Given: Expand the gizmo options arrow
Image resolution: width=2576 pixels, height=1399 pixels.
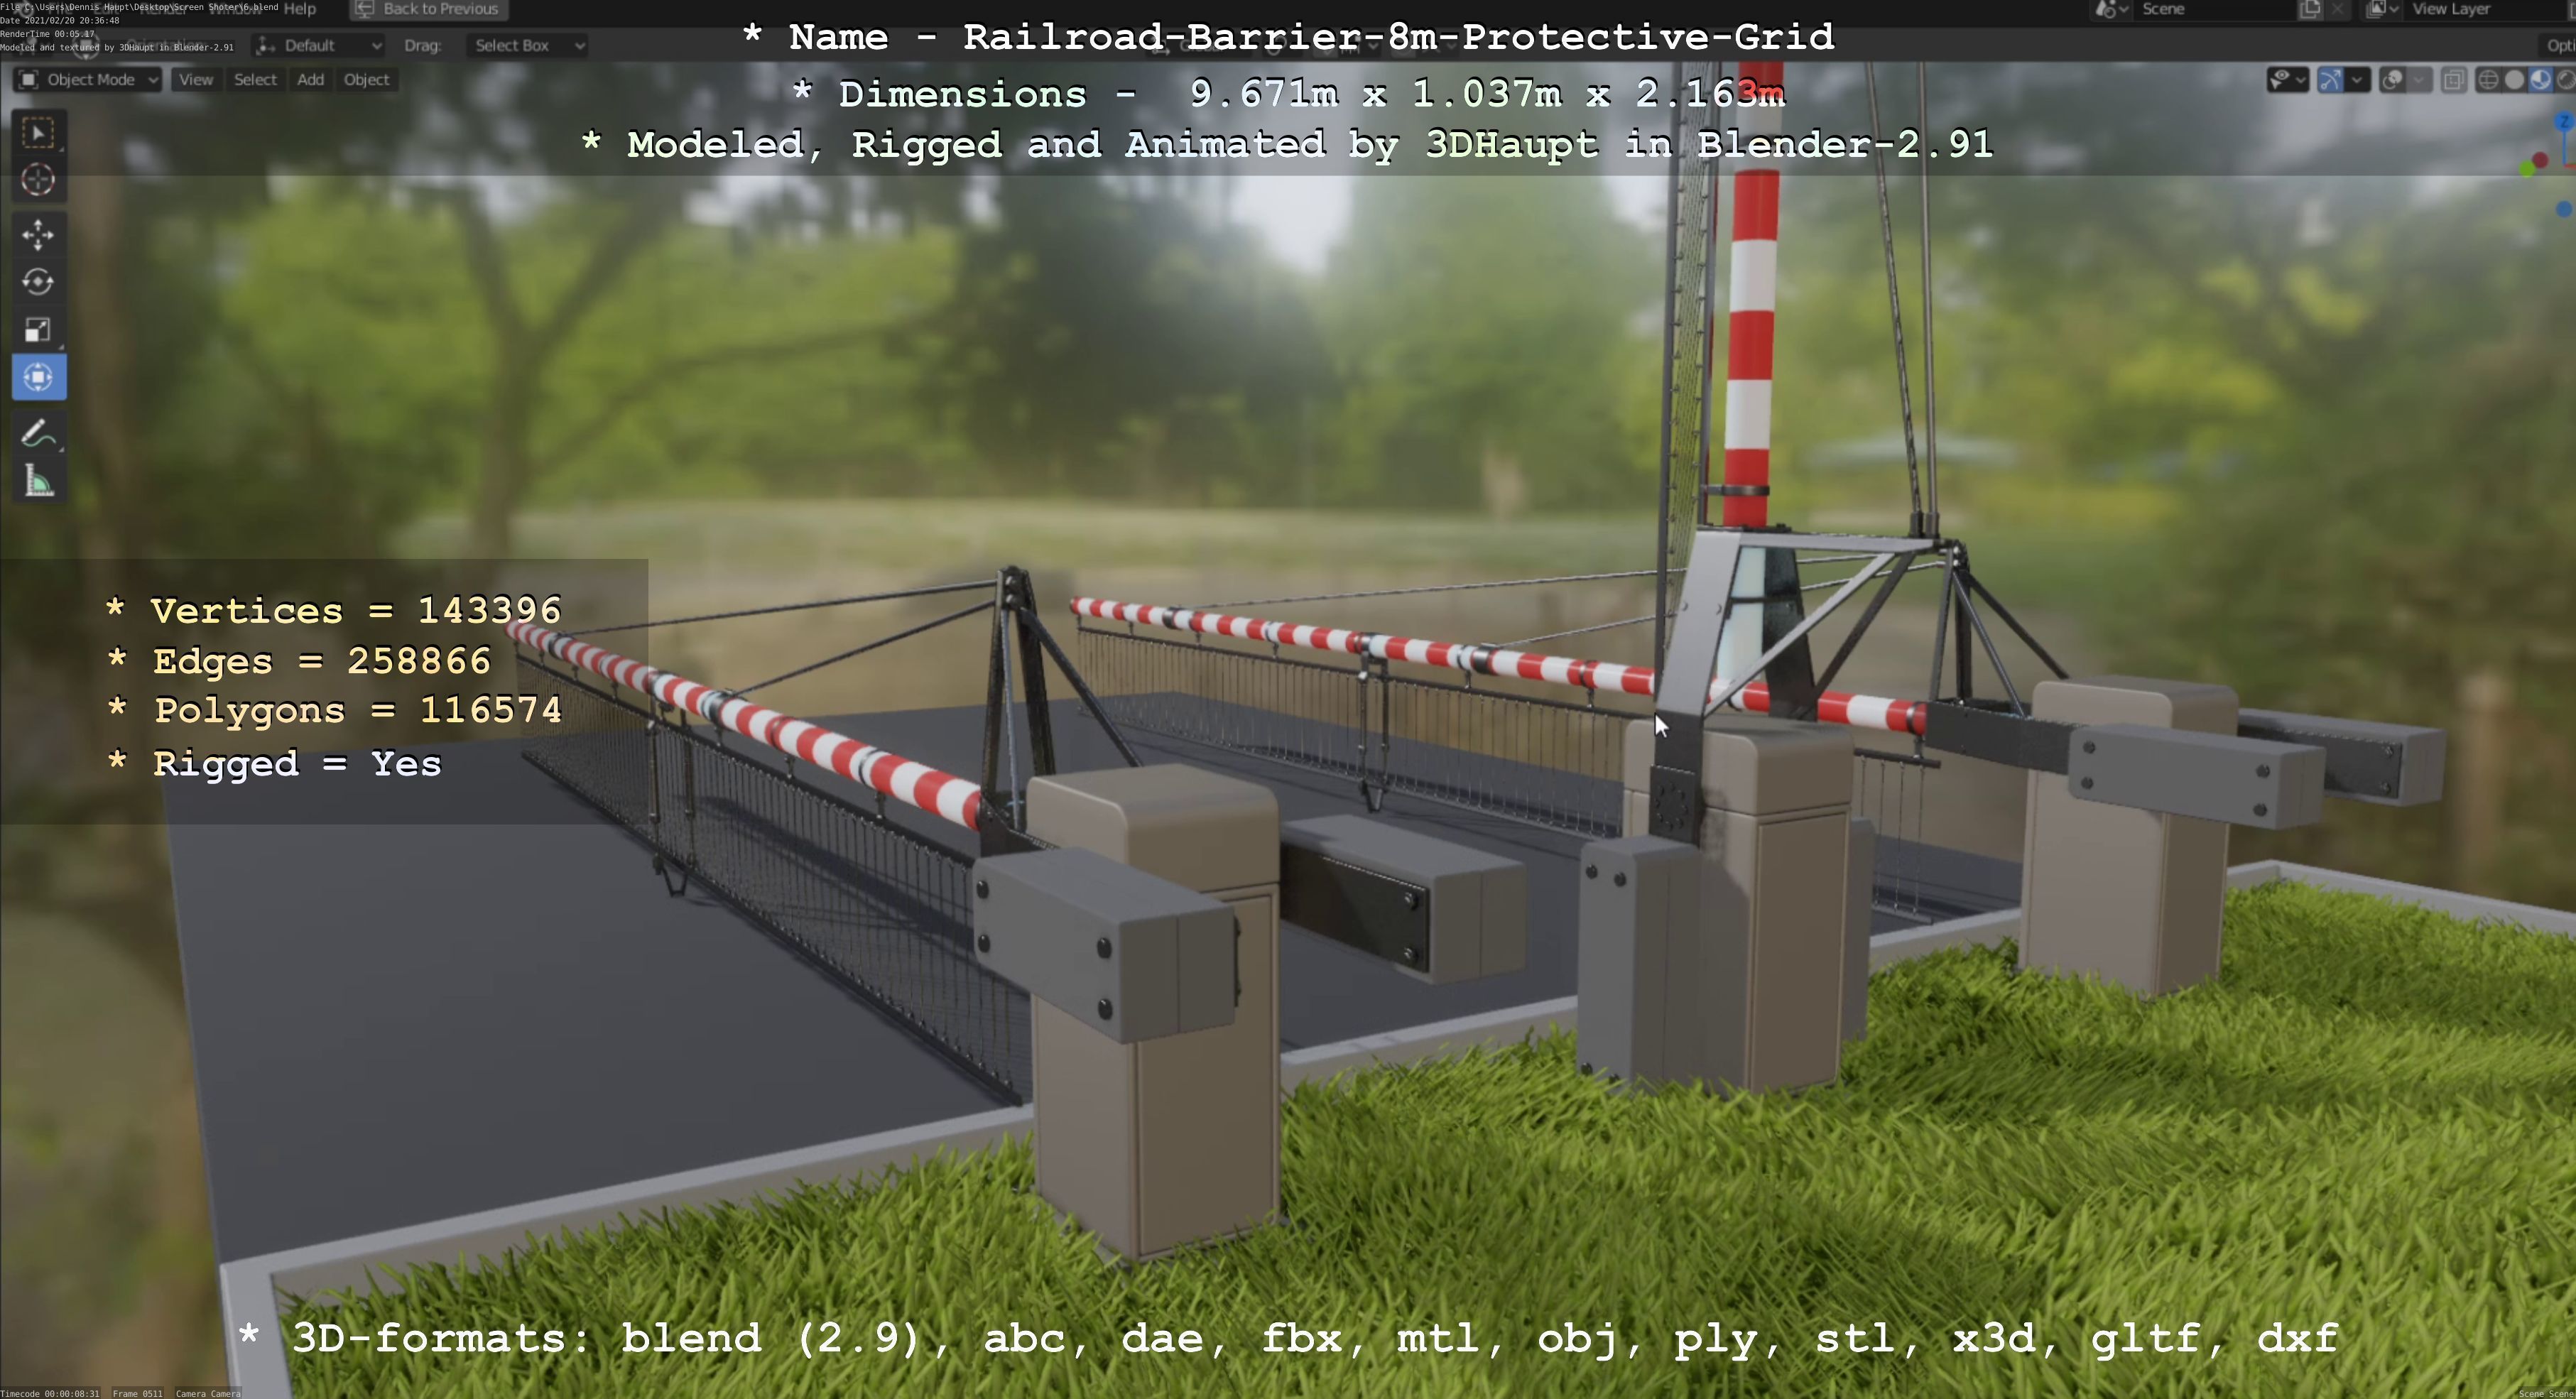Looking at the screenshot, I should pos(2358,80).
